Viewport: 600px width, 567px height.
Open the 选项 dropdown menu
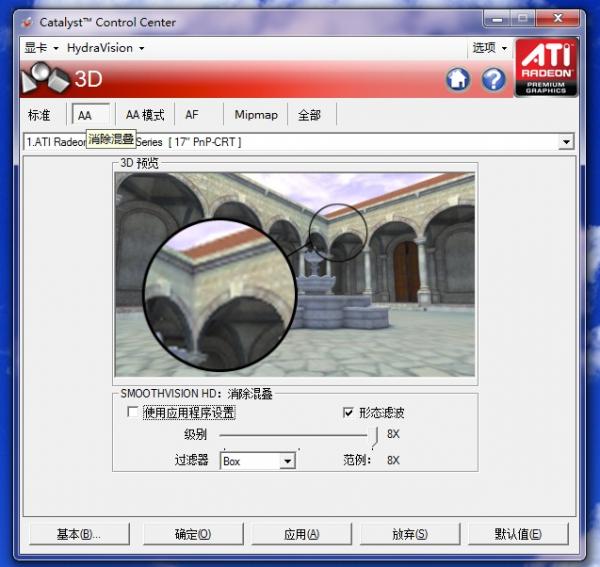(x=490, y=48)
